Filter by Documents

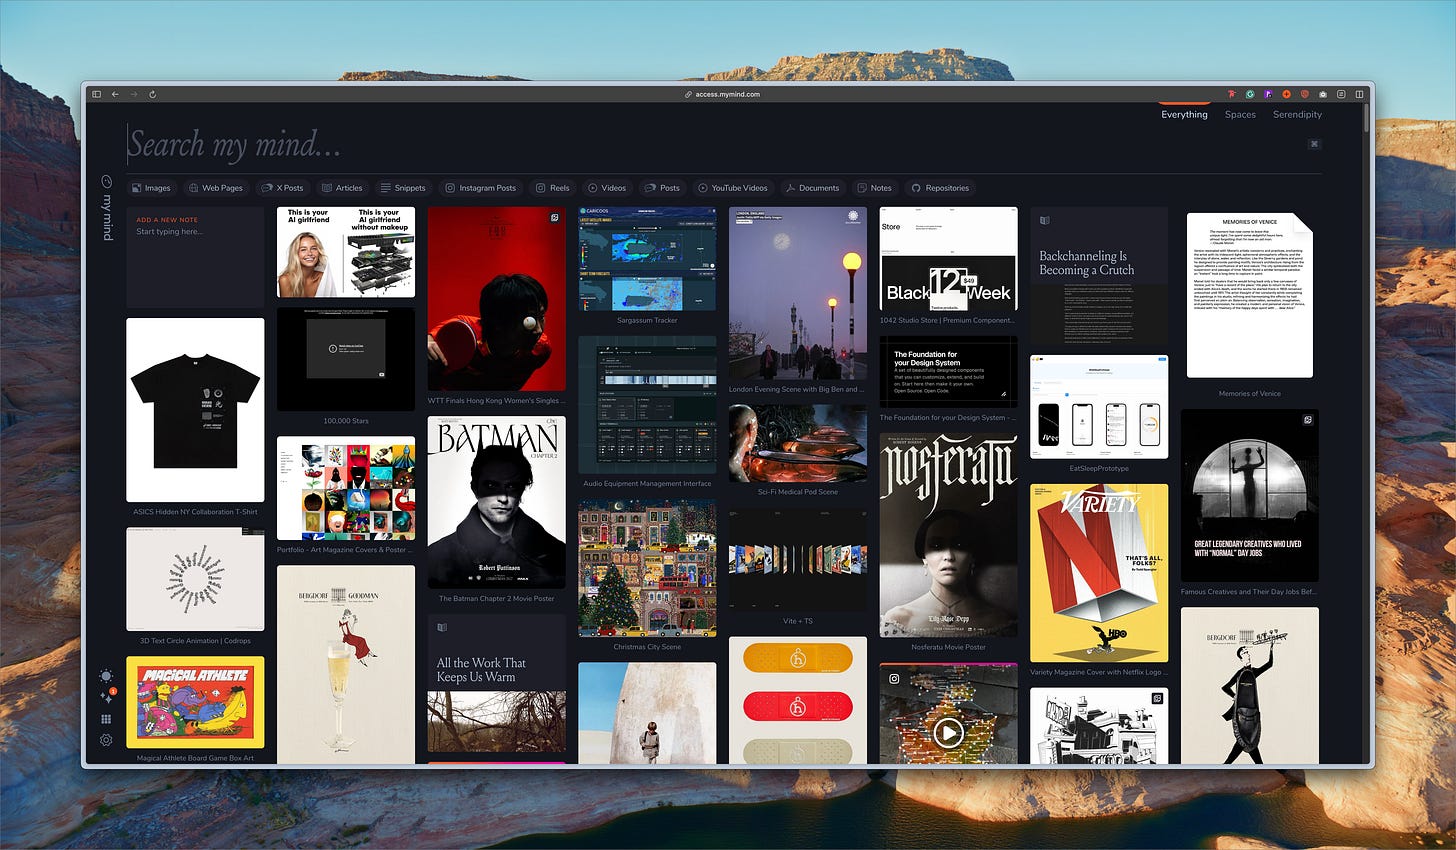812,188
